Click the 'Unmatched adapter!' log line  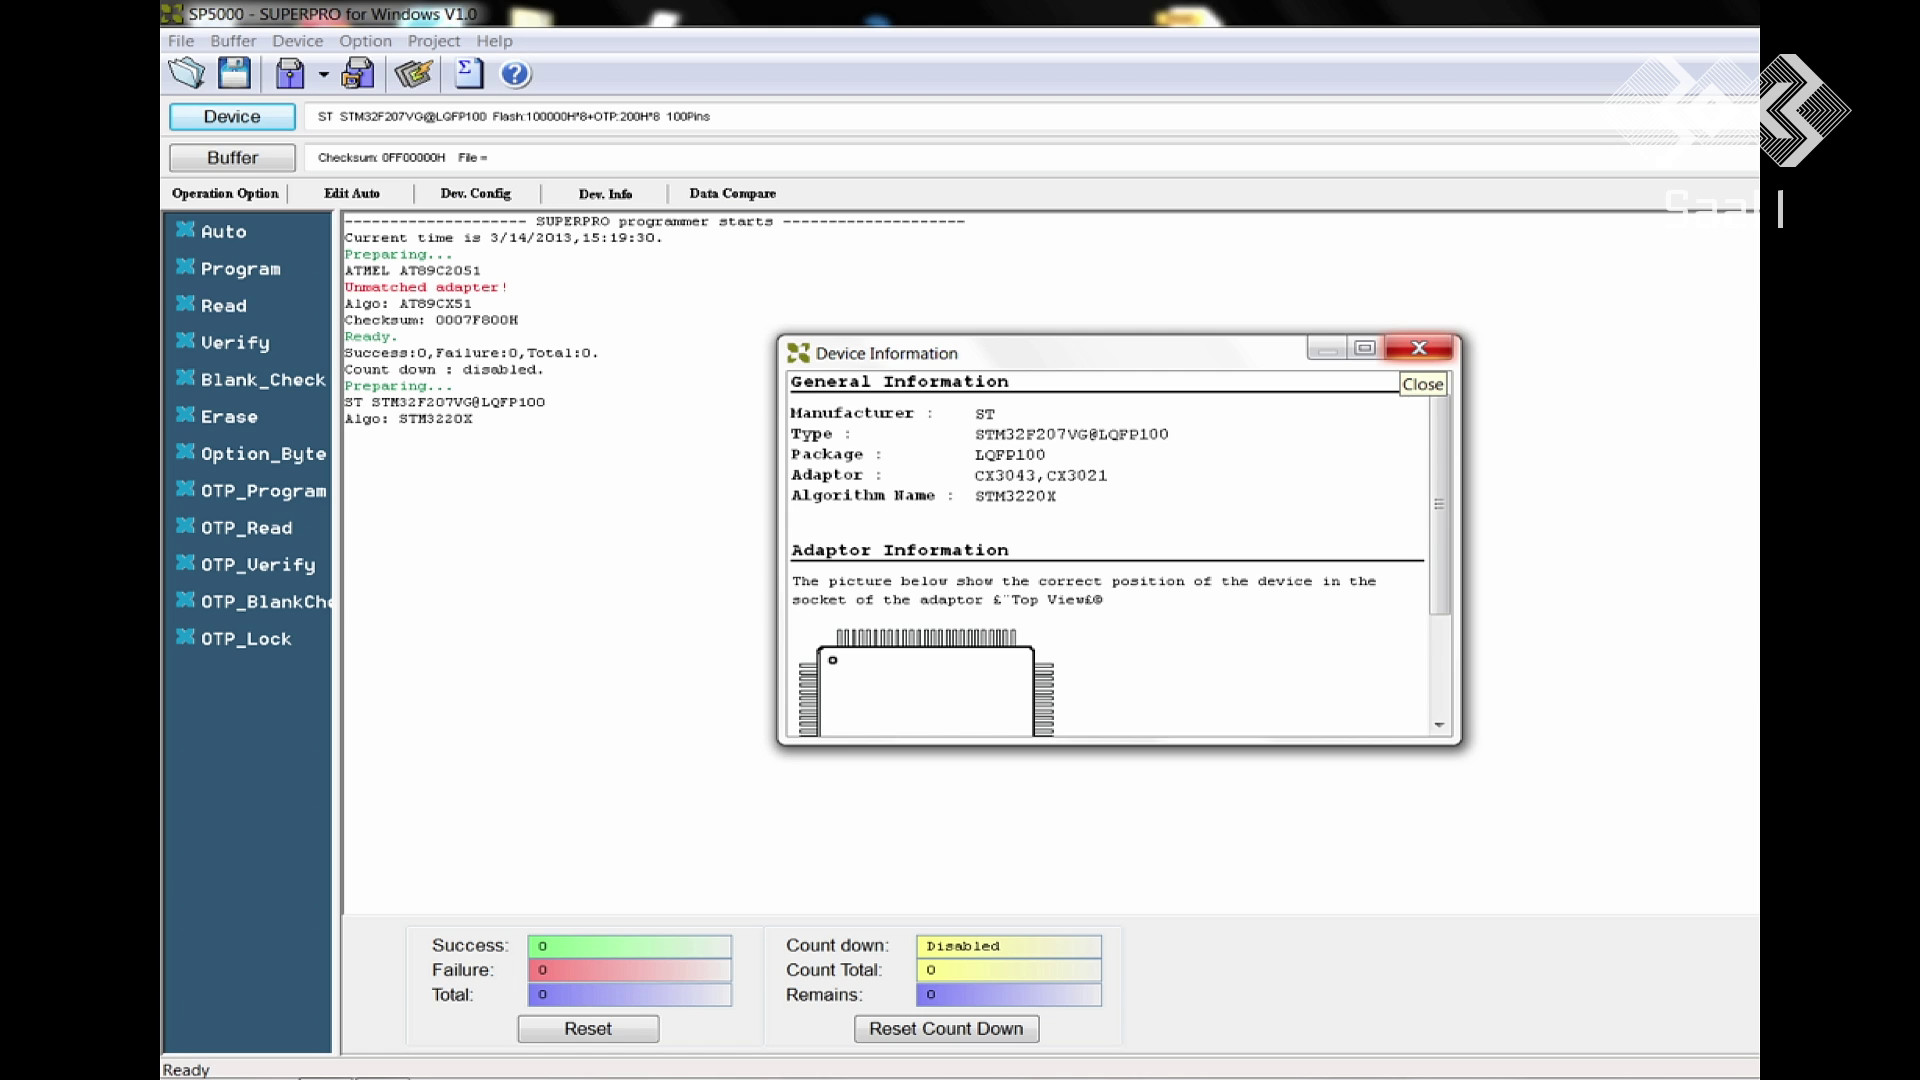(427, 287)
